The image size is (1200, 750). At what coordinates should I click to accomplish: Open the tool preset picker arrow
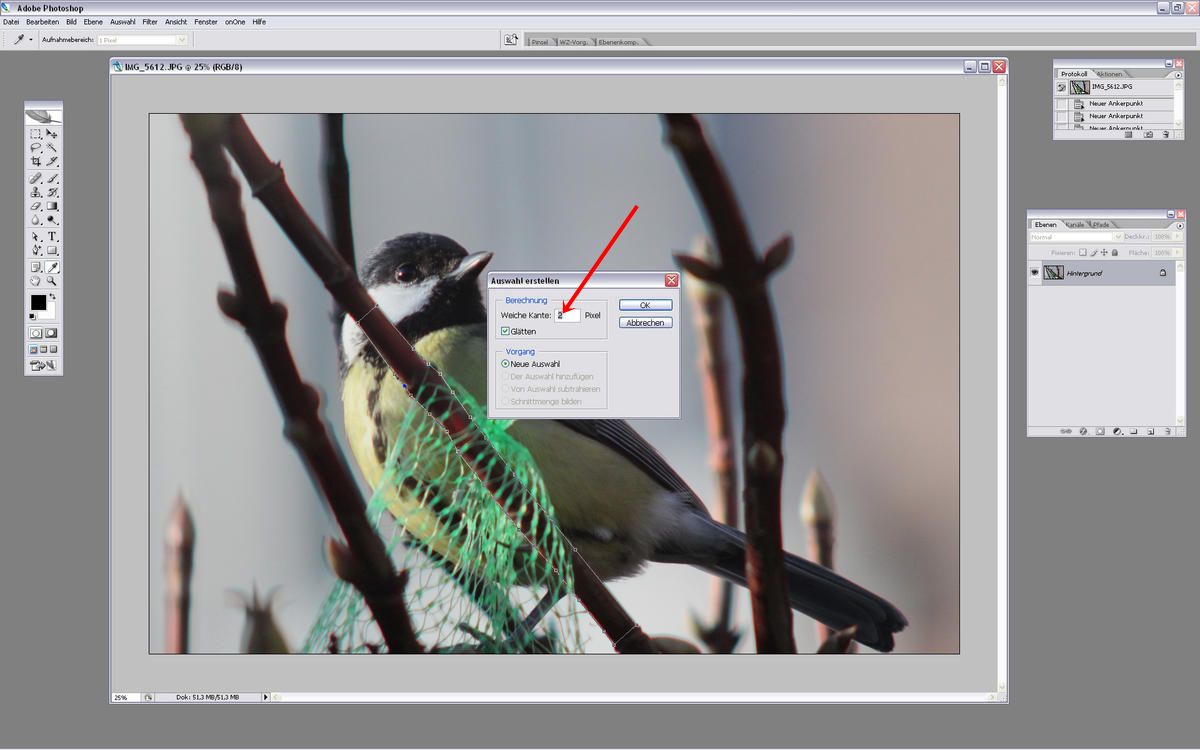tap(31, 40)
